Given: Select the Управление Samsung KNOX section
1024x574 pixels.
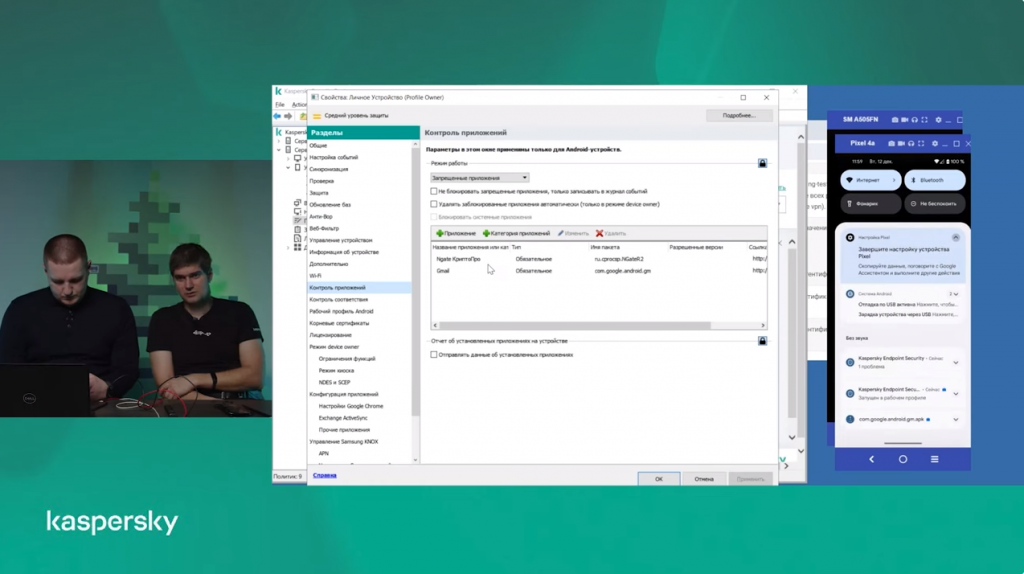Looking at the screenshot, I should coord(344,442).
